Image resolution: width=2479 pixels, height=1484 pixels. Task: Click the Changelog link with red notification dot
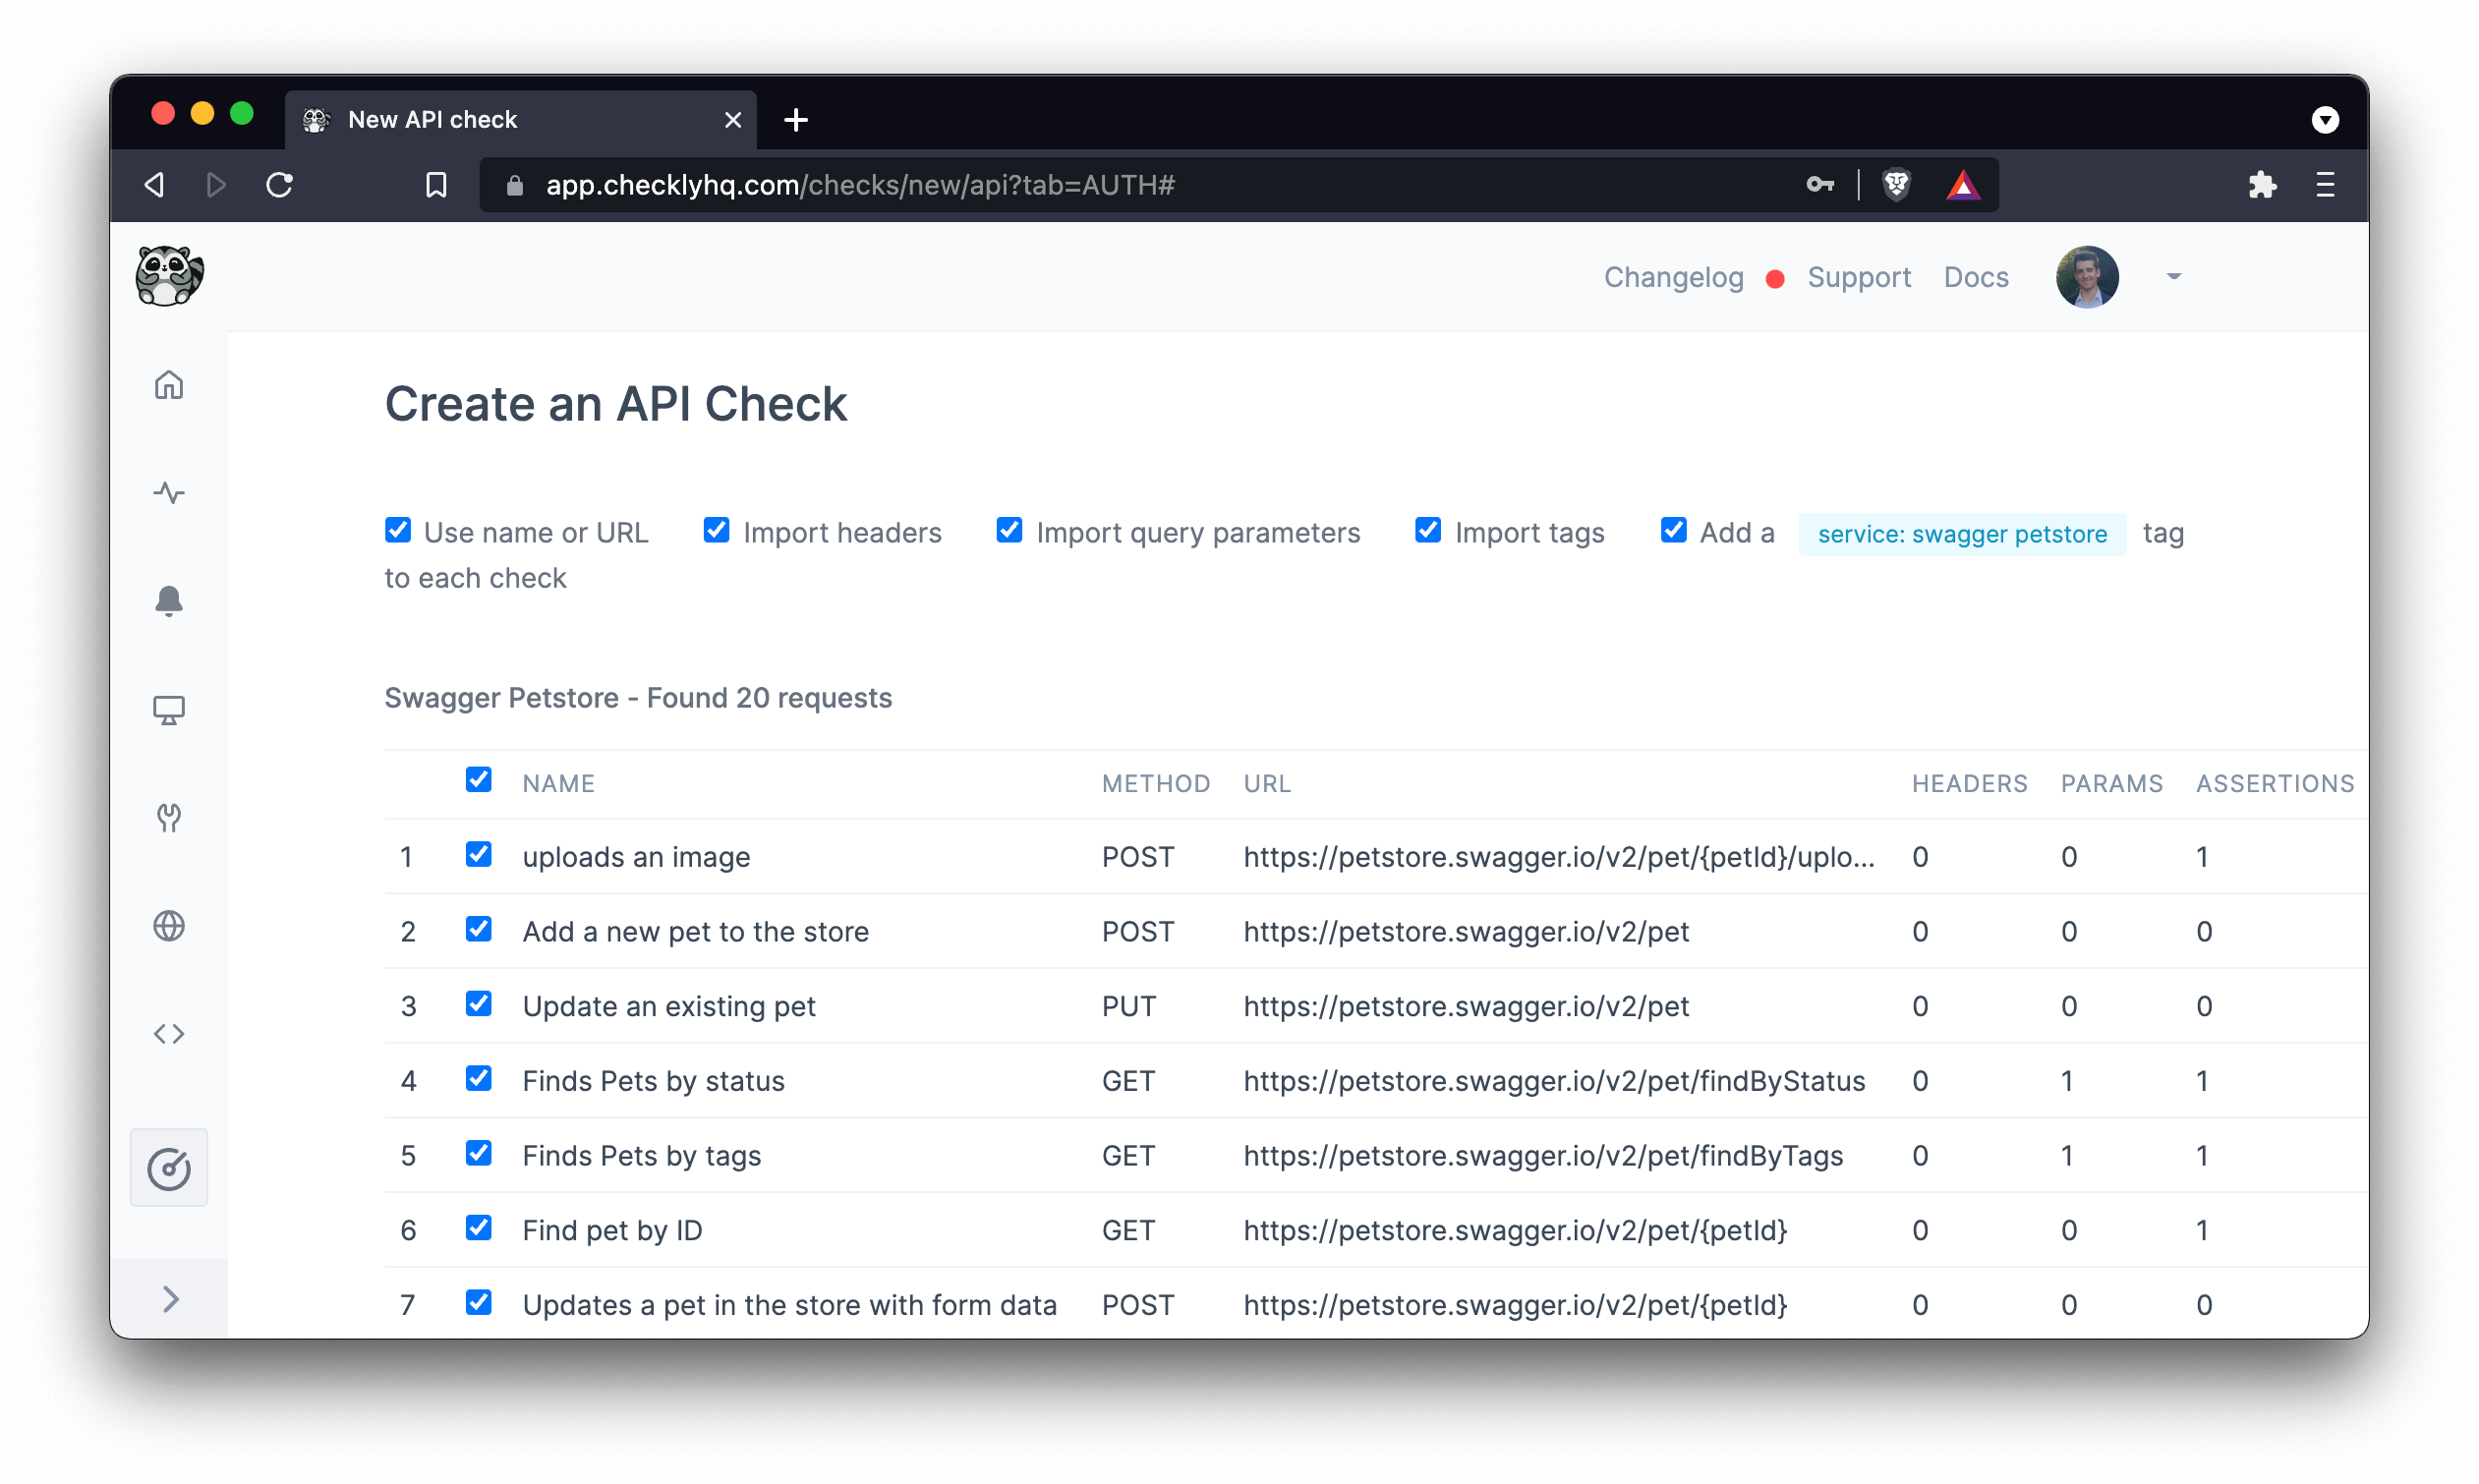point(1673,277)
